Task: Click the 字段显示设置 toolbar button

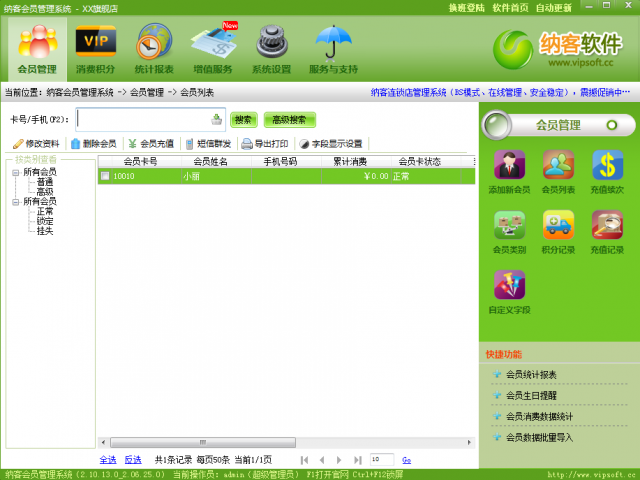Action: (331, 144)
